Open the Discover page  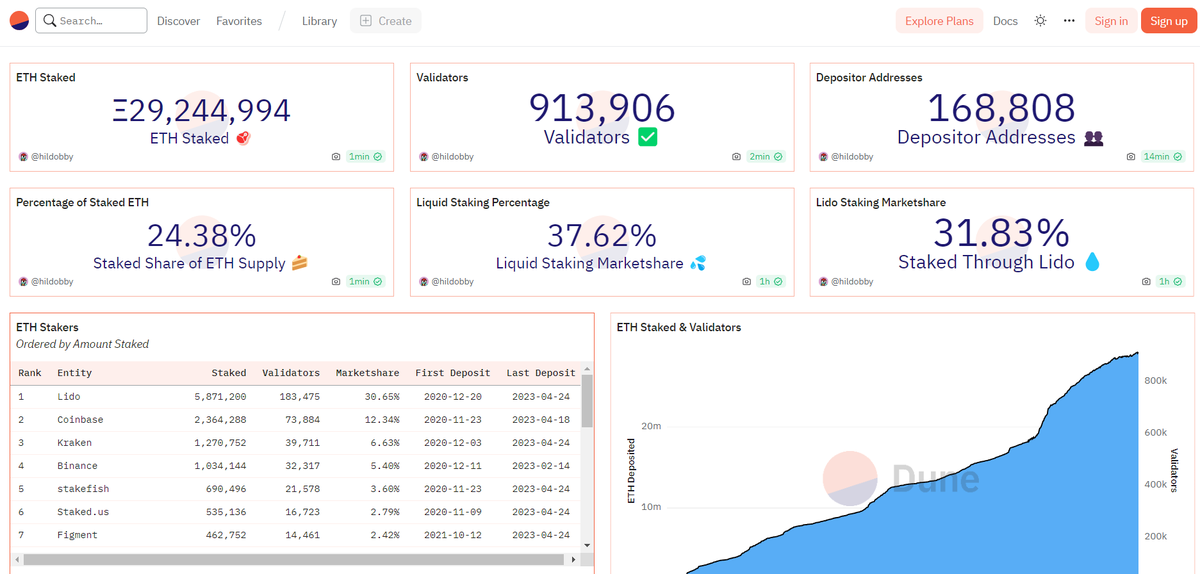178,21
